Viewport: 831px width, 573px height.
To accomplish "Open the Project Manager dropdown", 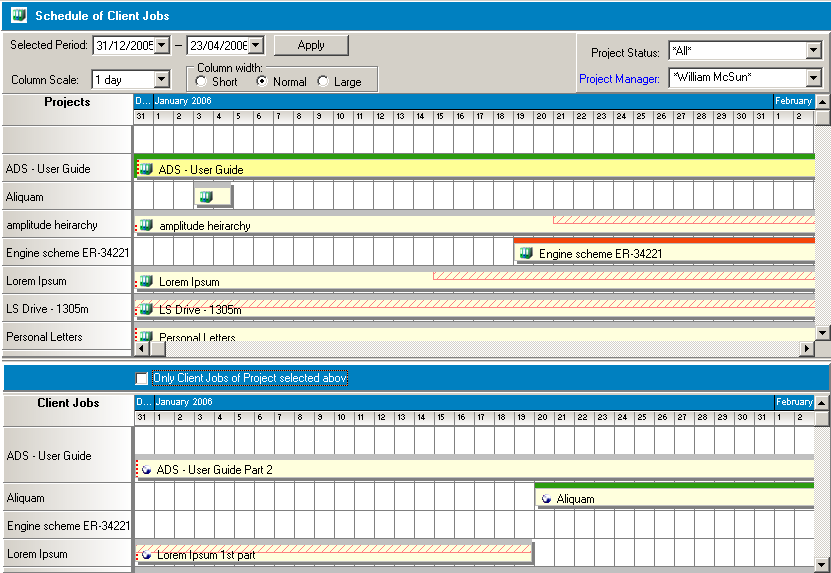I will click(814, 78).
